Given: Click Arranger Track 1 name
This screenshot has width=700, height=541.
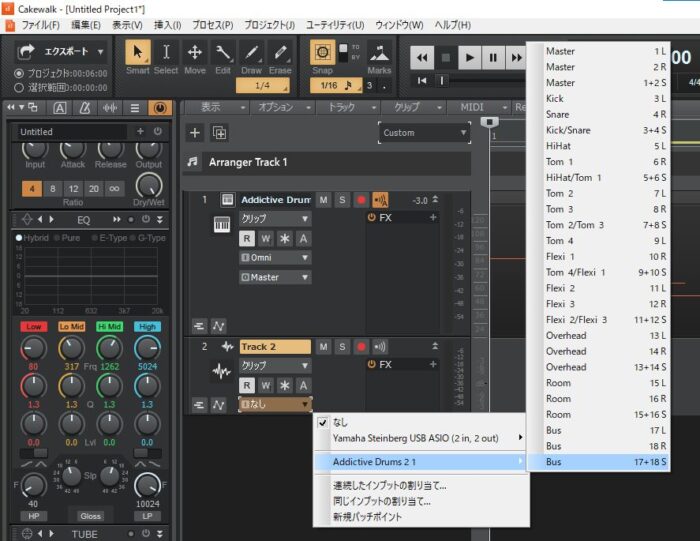Looking at the screenshot, I should click(x=248, y=162).
